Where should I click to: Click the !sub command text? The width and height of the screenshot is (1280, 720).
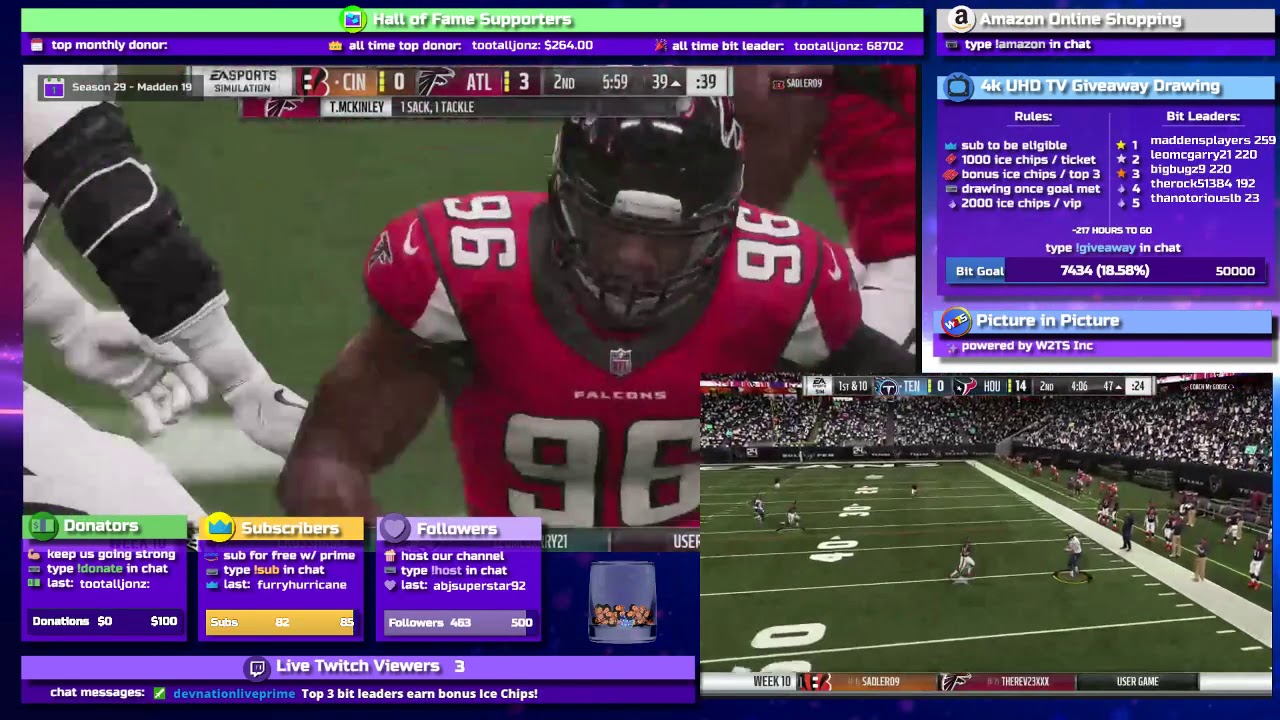point(267,570)
